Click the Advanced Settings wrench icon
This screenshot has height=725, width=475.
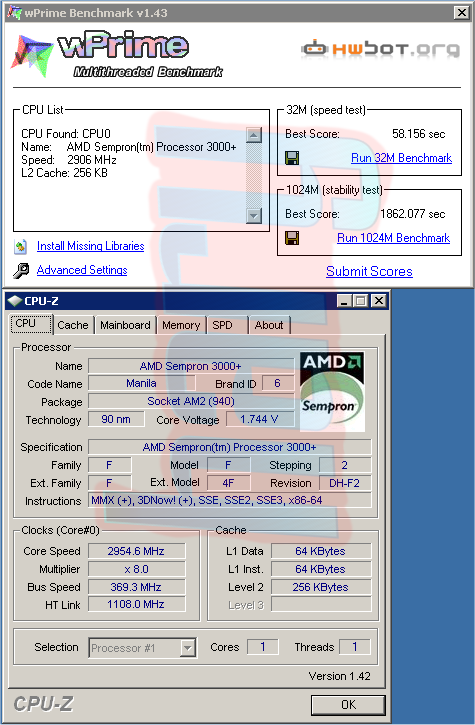coord(21,270)
